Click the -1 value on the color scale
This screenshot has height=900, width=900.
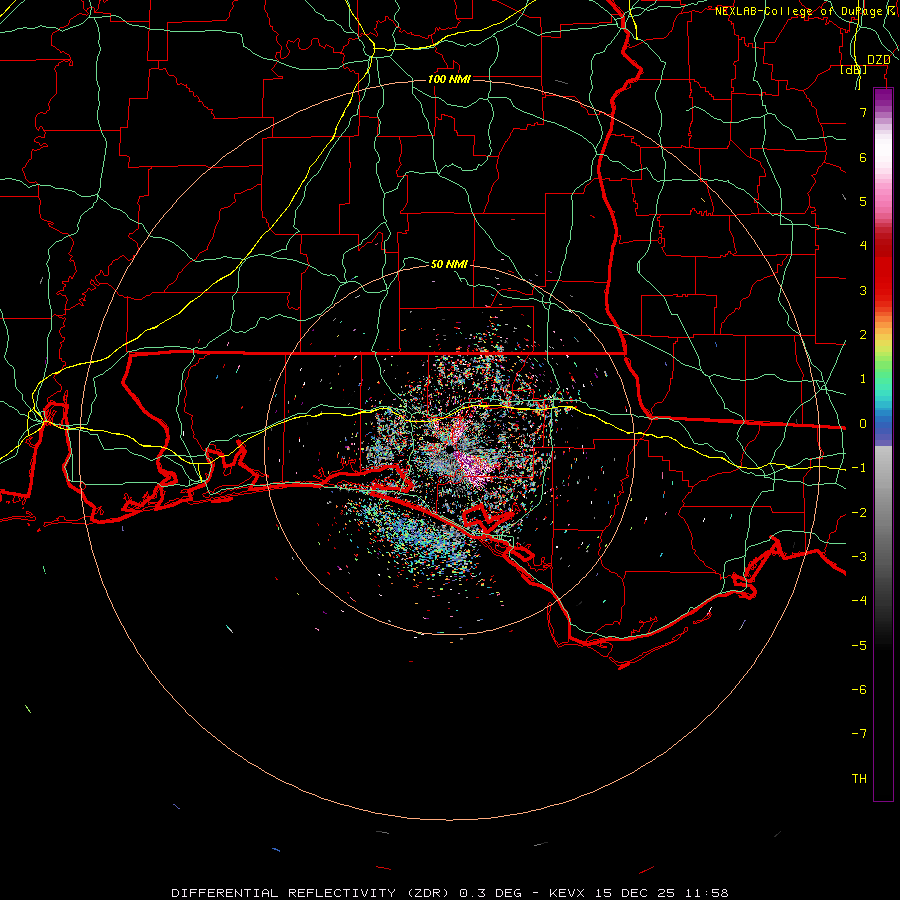(x=859, y=468)
